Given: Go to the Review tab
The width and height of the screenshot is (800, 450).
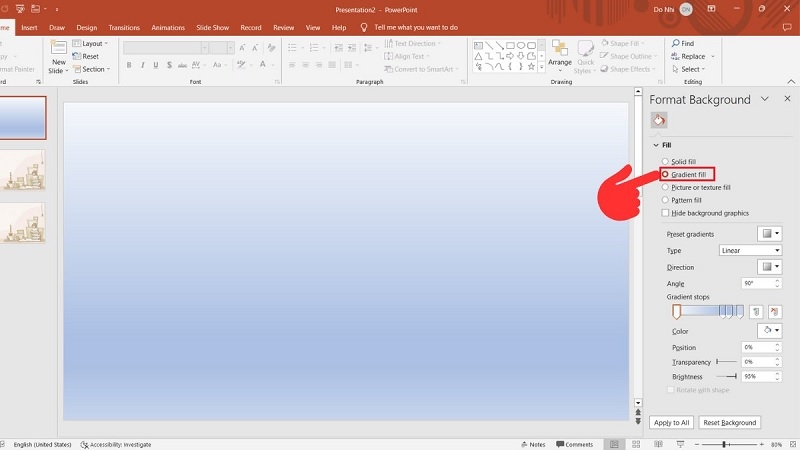Looking at the screenshot, I should coord(283,28).
